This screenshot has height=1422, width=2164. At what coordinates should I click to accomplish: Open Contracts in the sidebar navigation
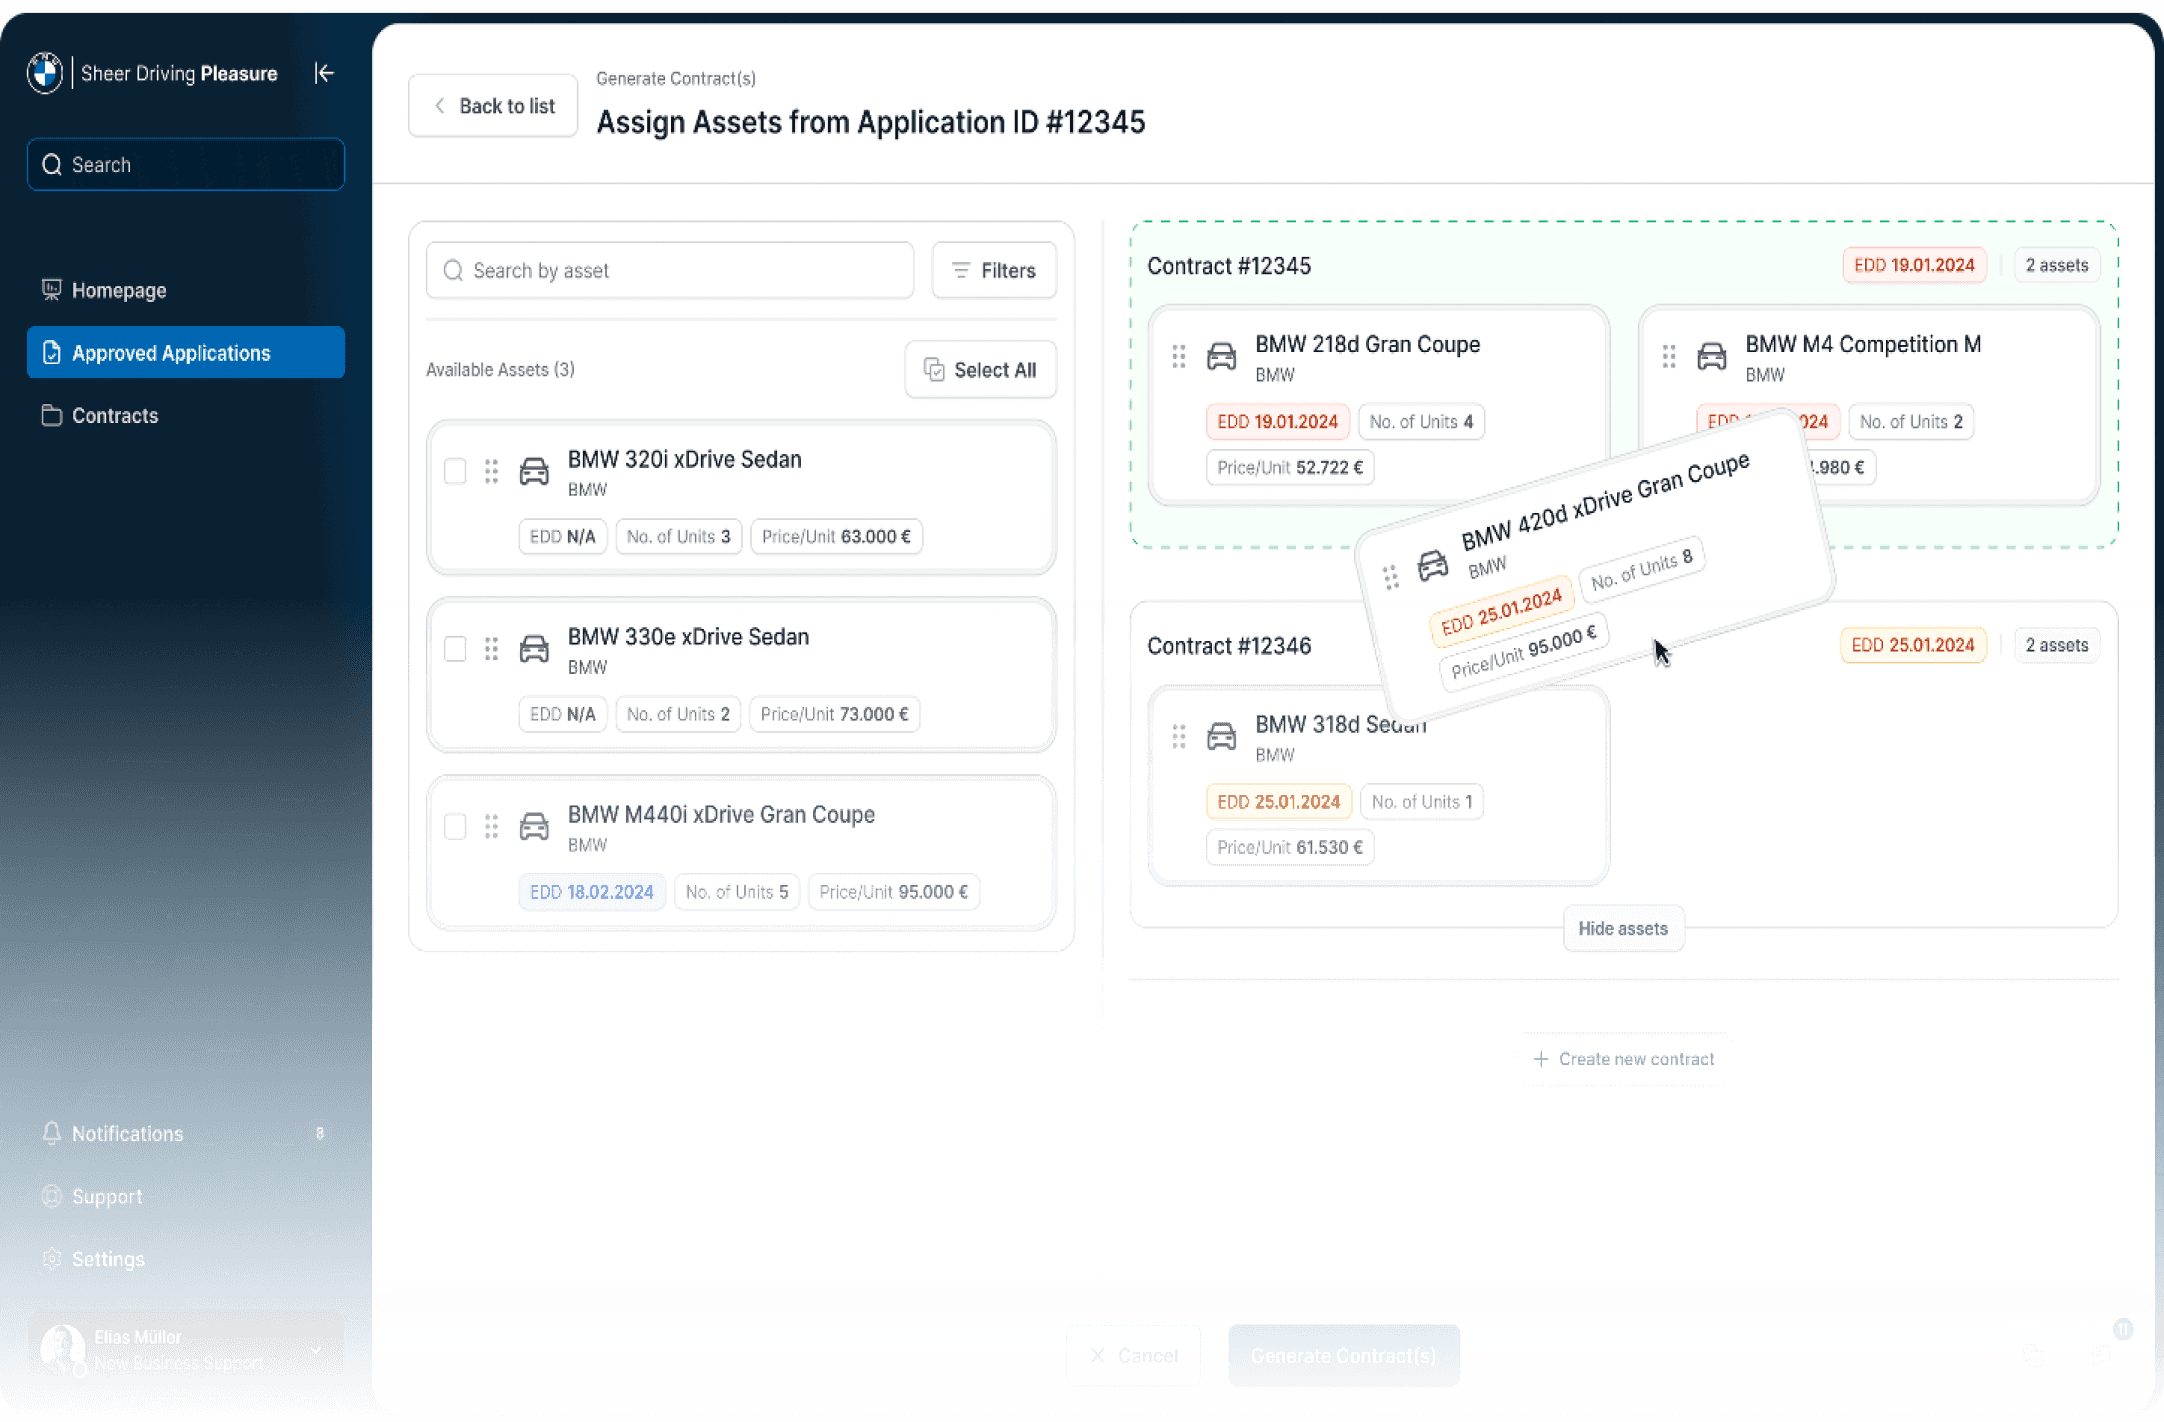pos(114,415)
